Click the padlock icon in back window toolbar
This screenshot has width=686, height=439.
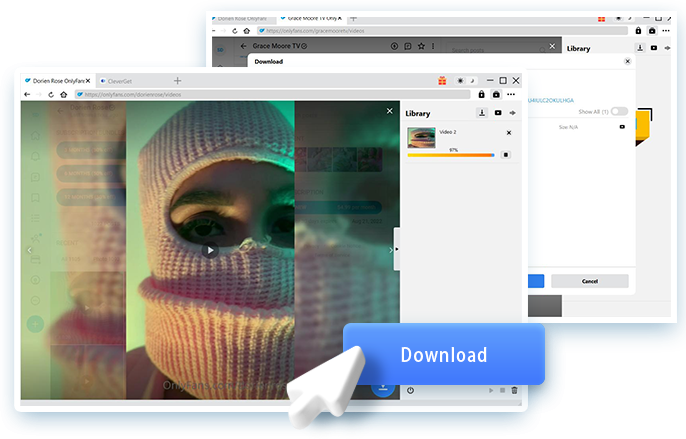[x=638, y=31]
